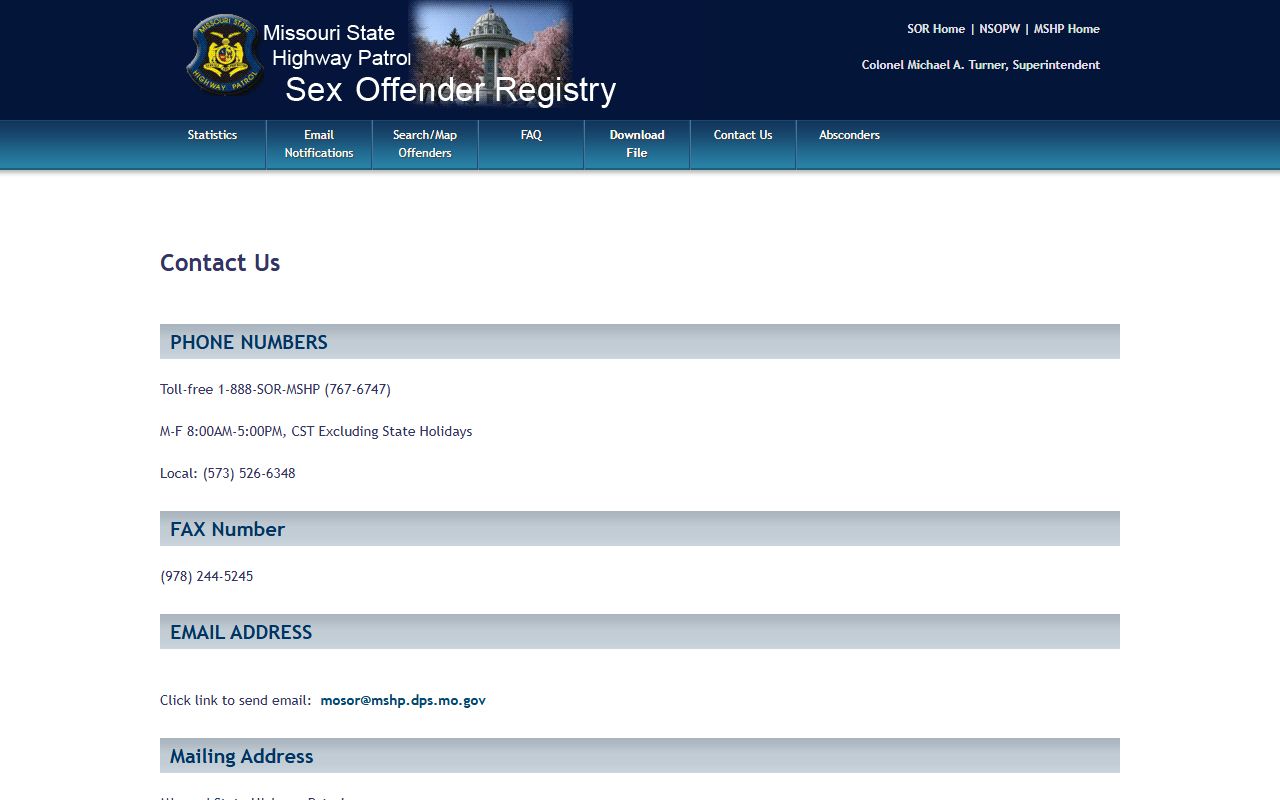Viewport: 1280px width, 800px height.
Task: Open the Statistics menu item
Action: click(x=212, y=135)
